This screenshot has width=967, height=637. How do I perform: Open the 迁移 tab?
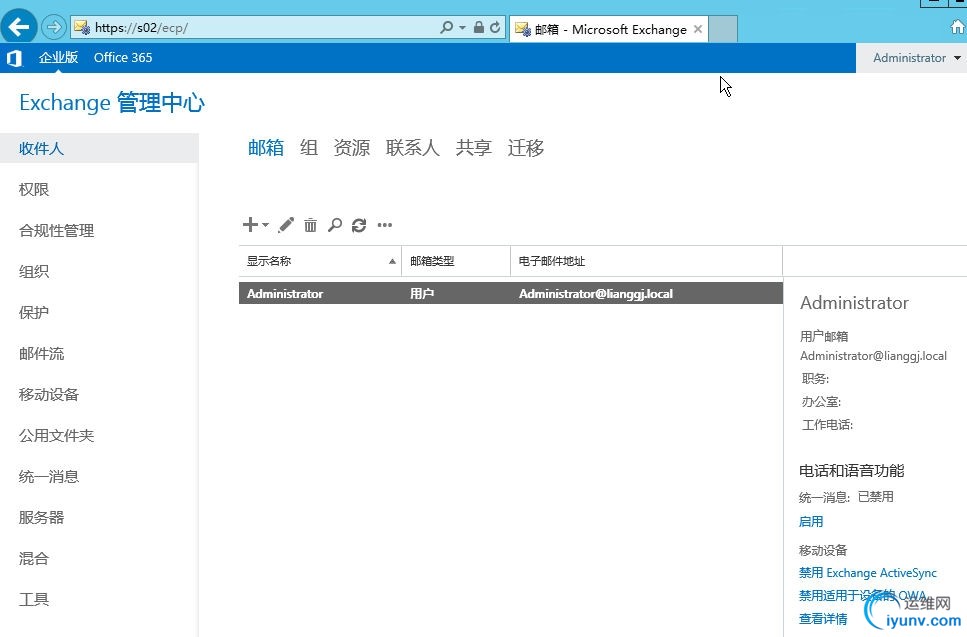tap(525, 147)
